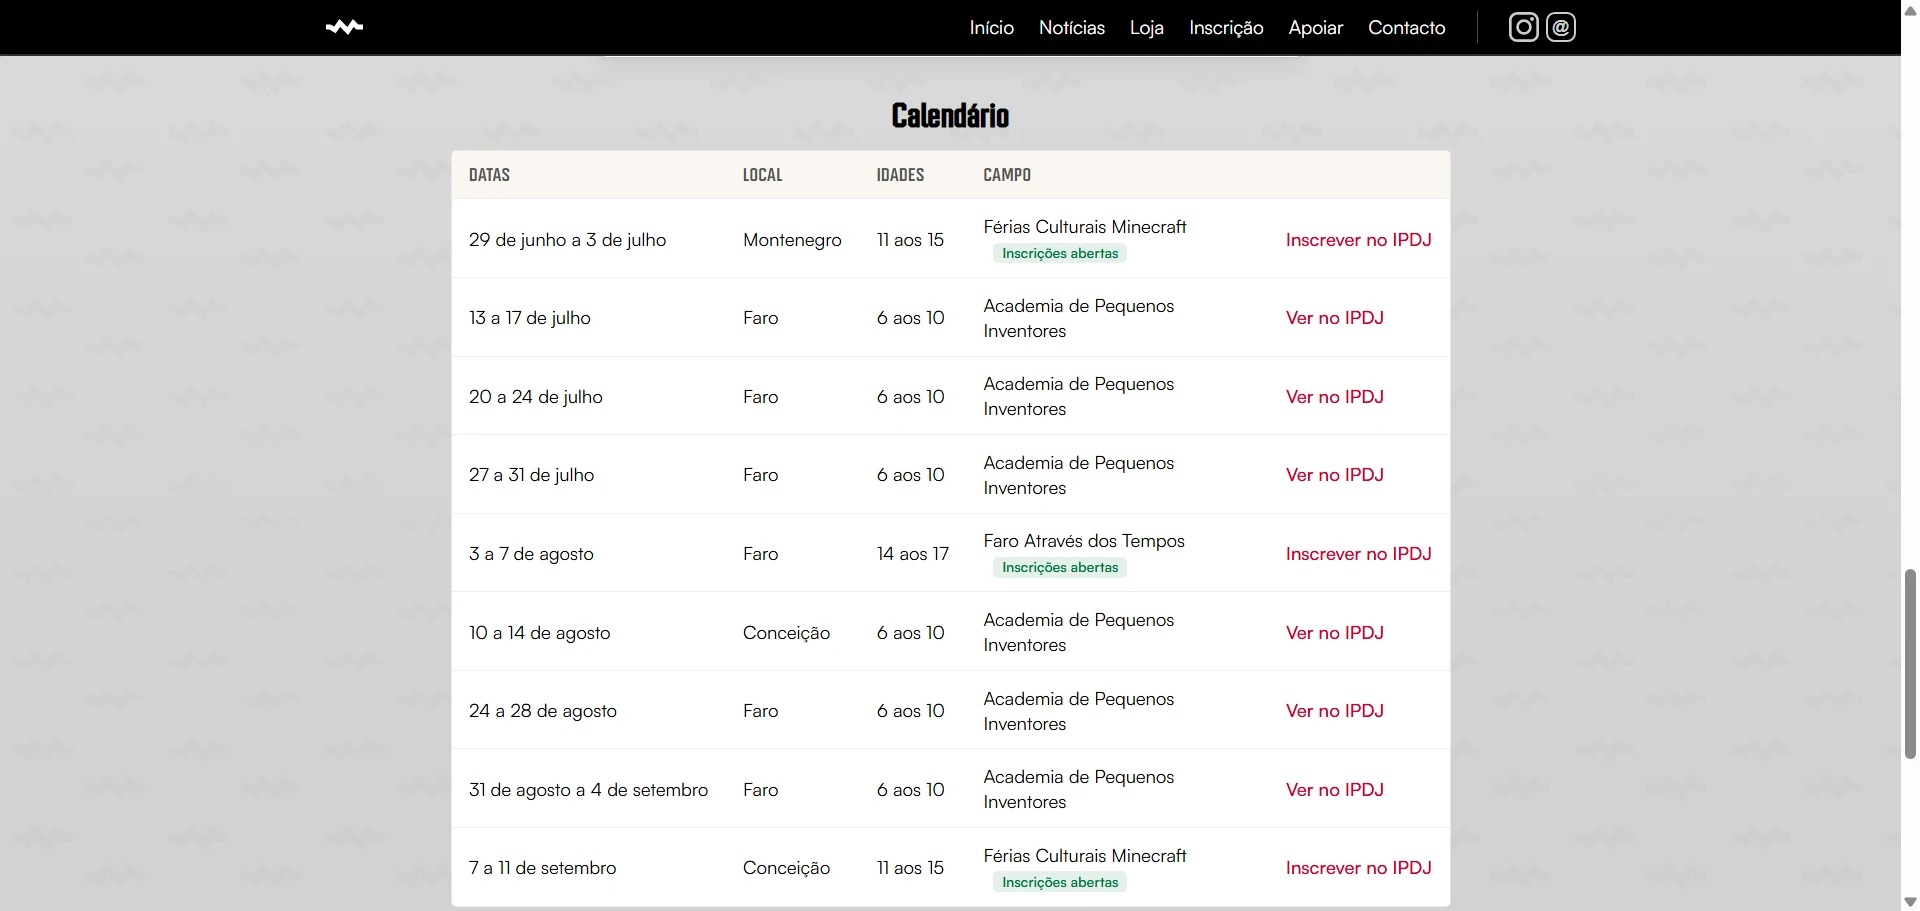The height and width of the screenshot is (911, 1920).
Task: Open the Apoiar menu item
Action: point(1315,28)
